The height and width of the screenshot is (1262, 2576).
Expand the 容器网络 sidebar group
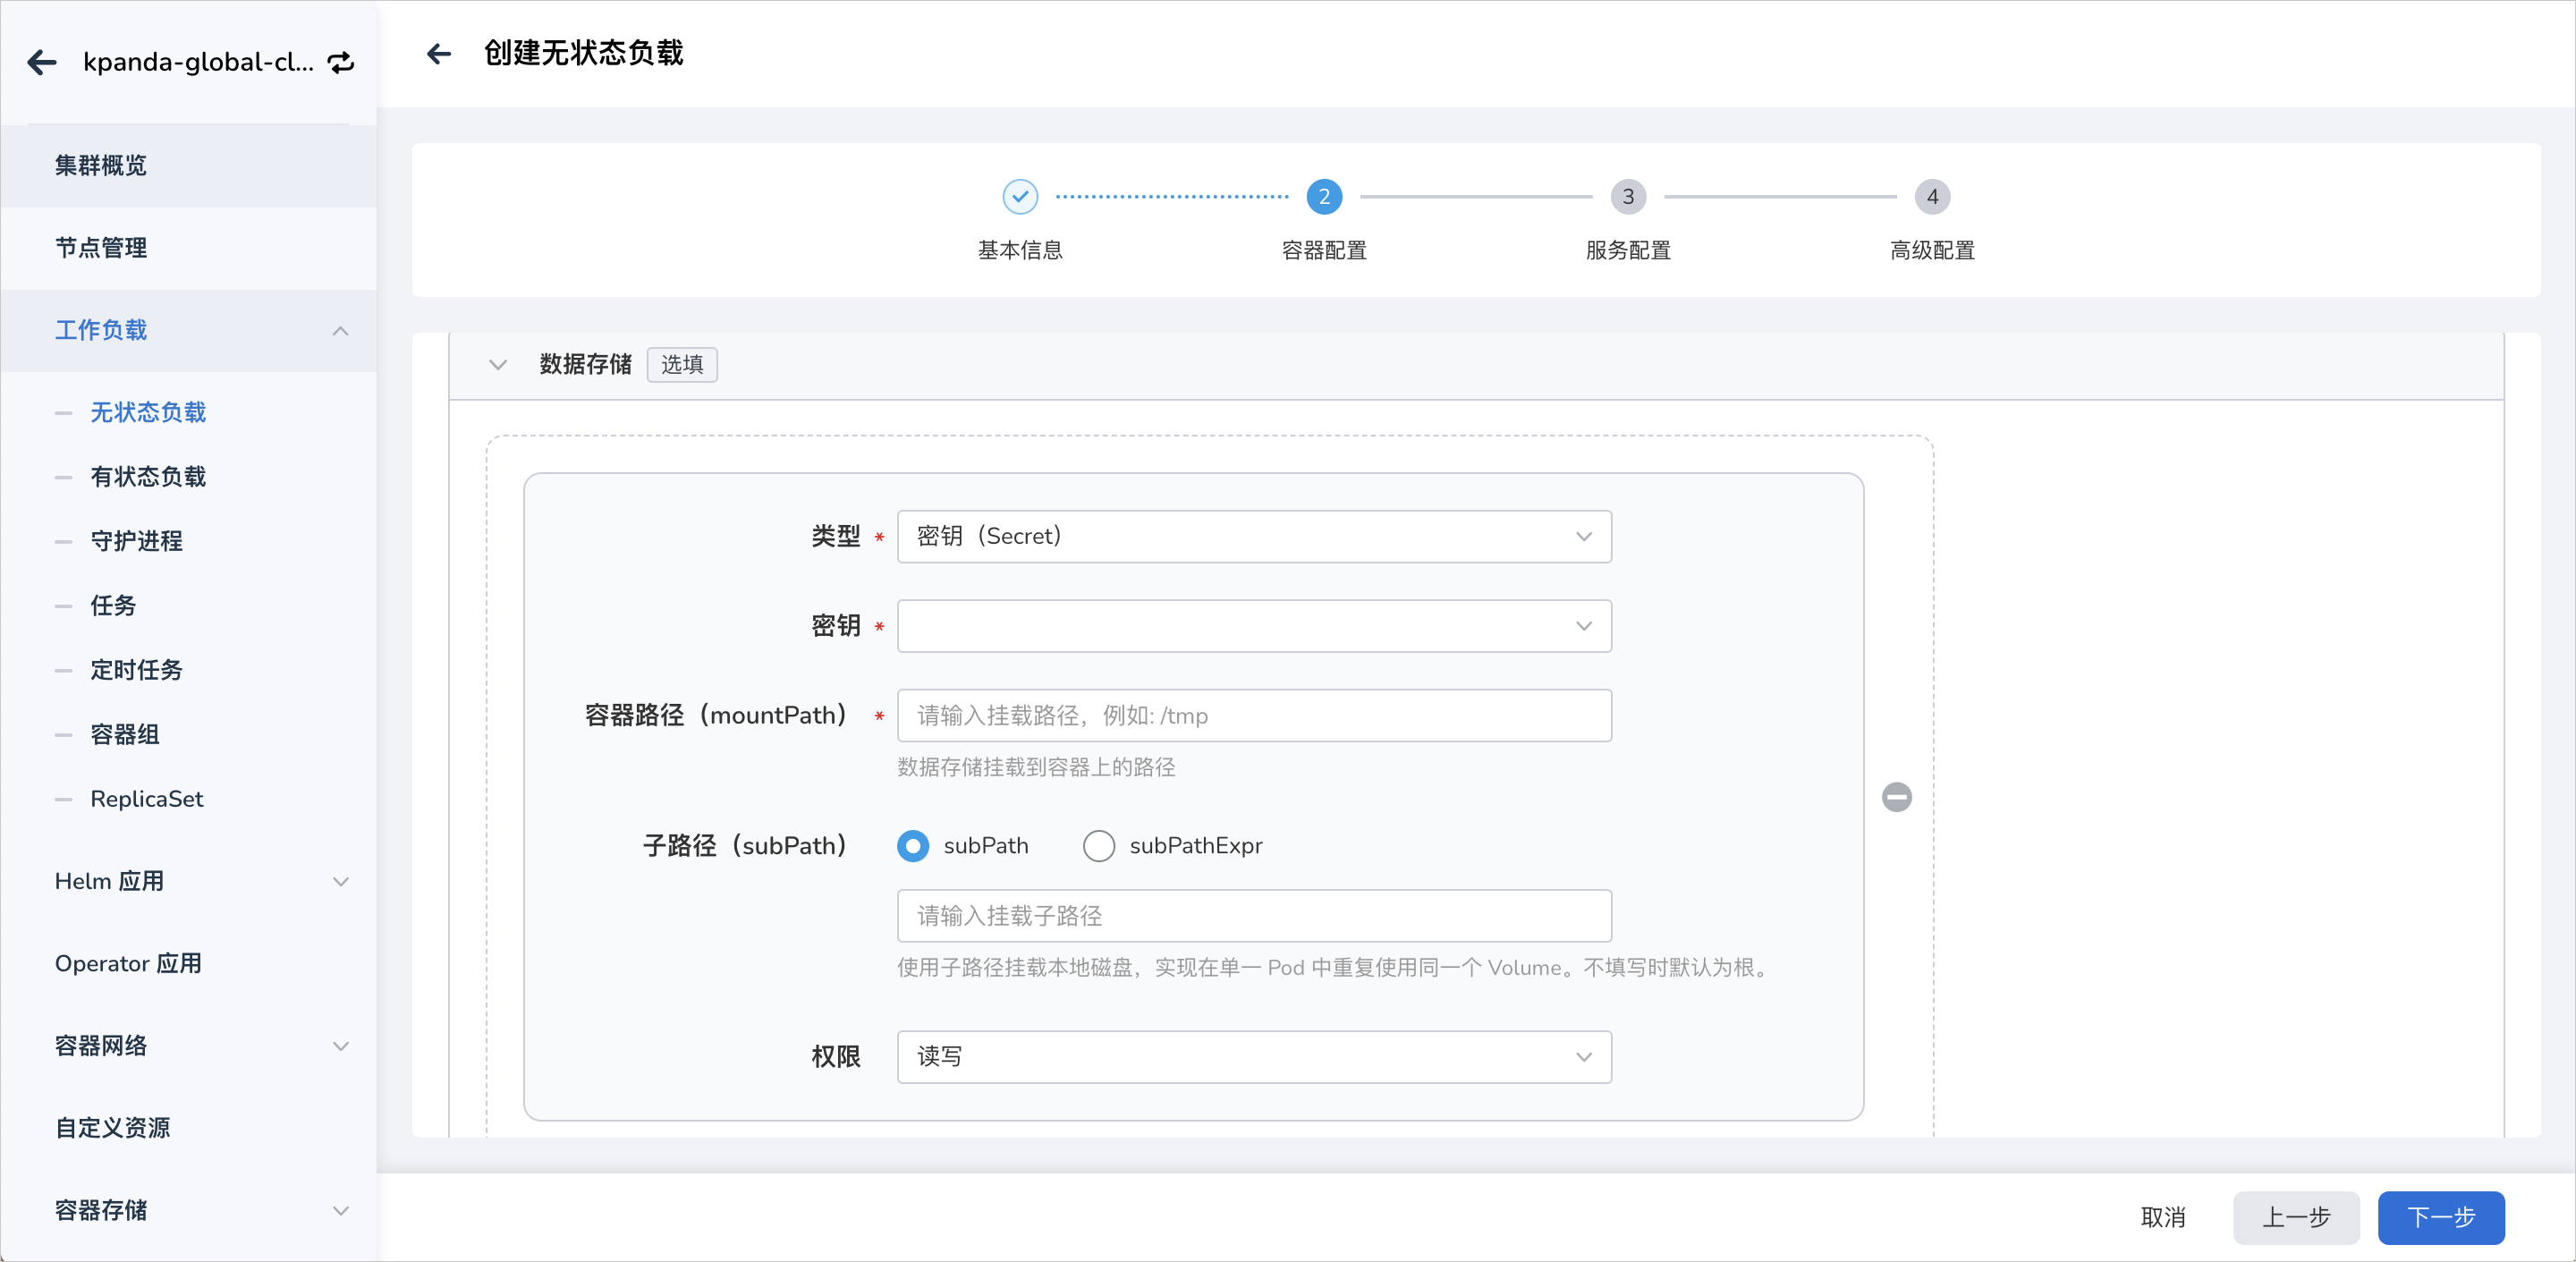[340, 1045]
